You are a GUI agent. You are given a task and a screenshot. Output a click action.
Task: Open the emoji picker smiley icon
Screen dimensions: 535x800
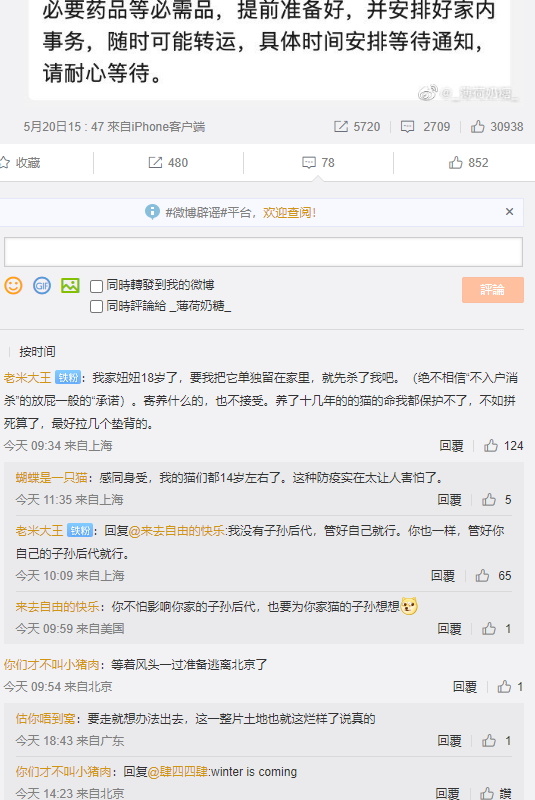(13, 285)
